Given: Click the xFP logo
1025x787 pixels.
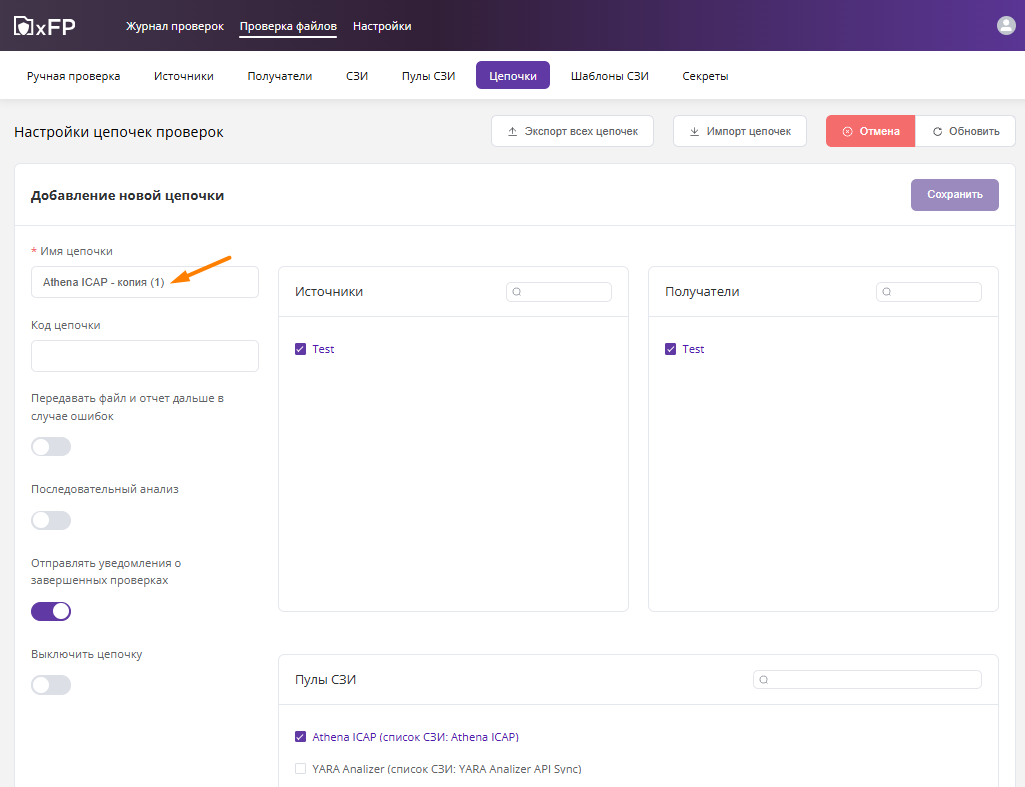Looking at the screenshot, I should tap(44, 26).
